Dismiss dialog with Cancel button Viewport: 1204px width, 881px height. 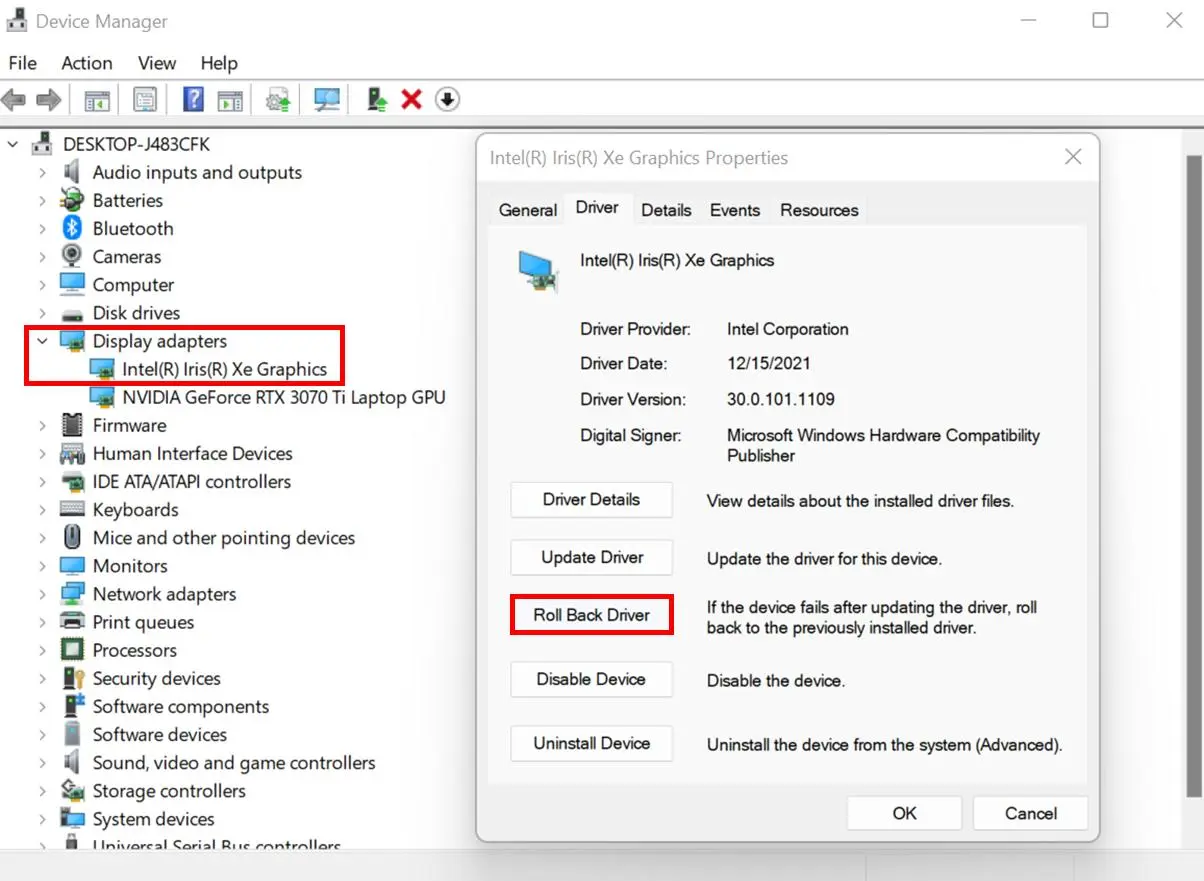point(1030,813)
